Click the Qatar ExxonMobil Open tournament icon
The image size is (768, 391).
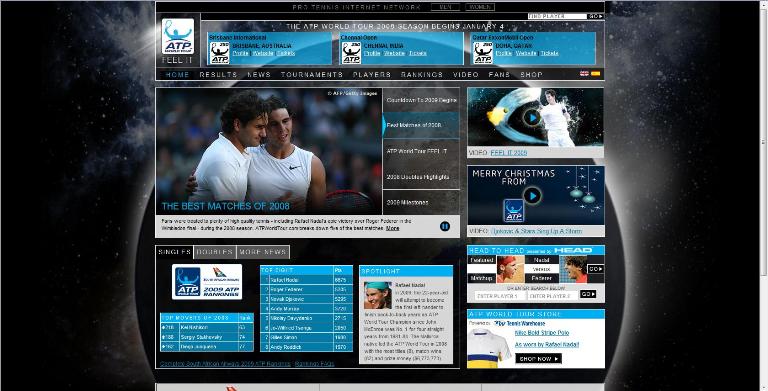483,53
